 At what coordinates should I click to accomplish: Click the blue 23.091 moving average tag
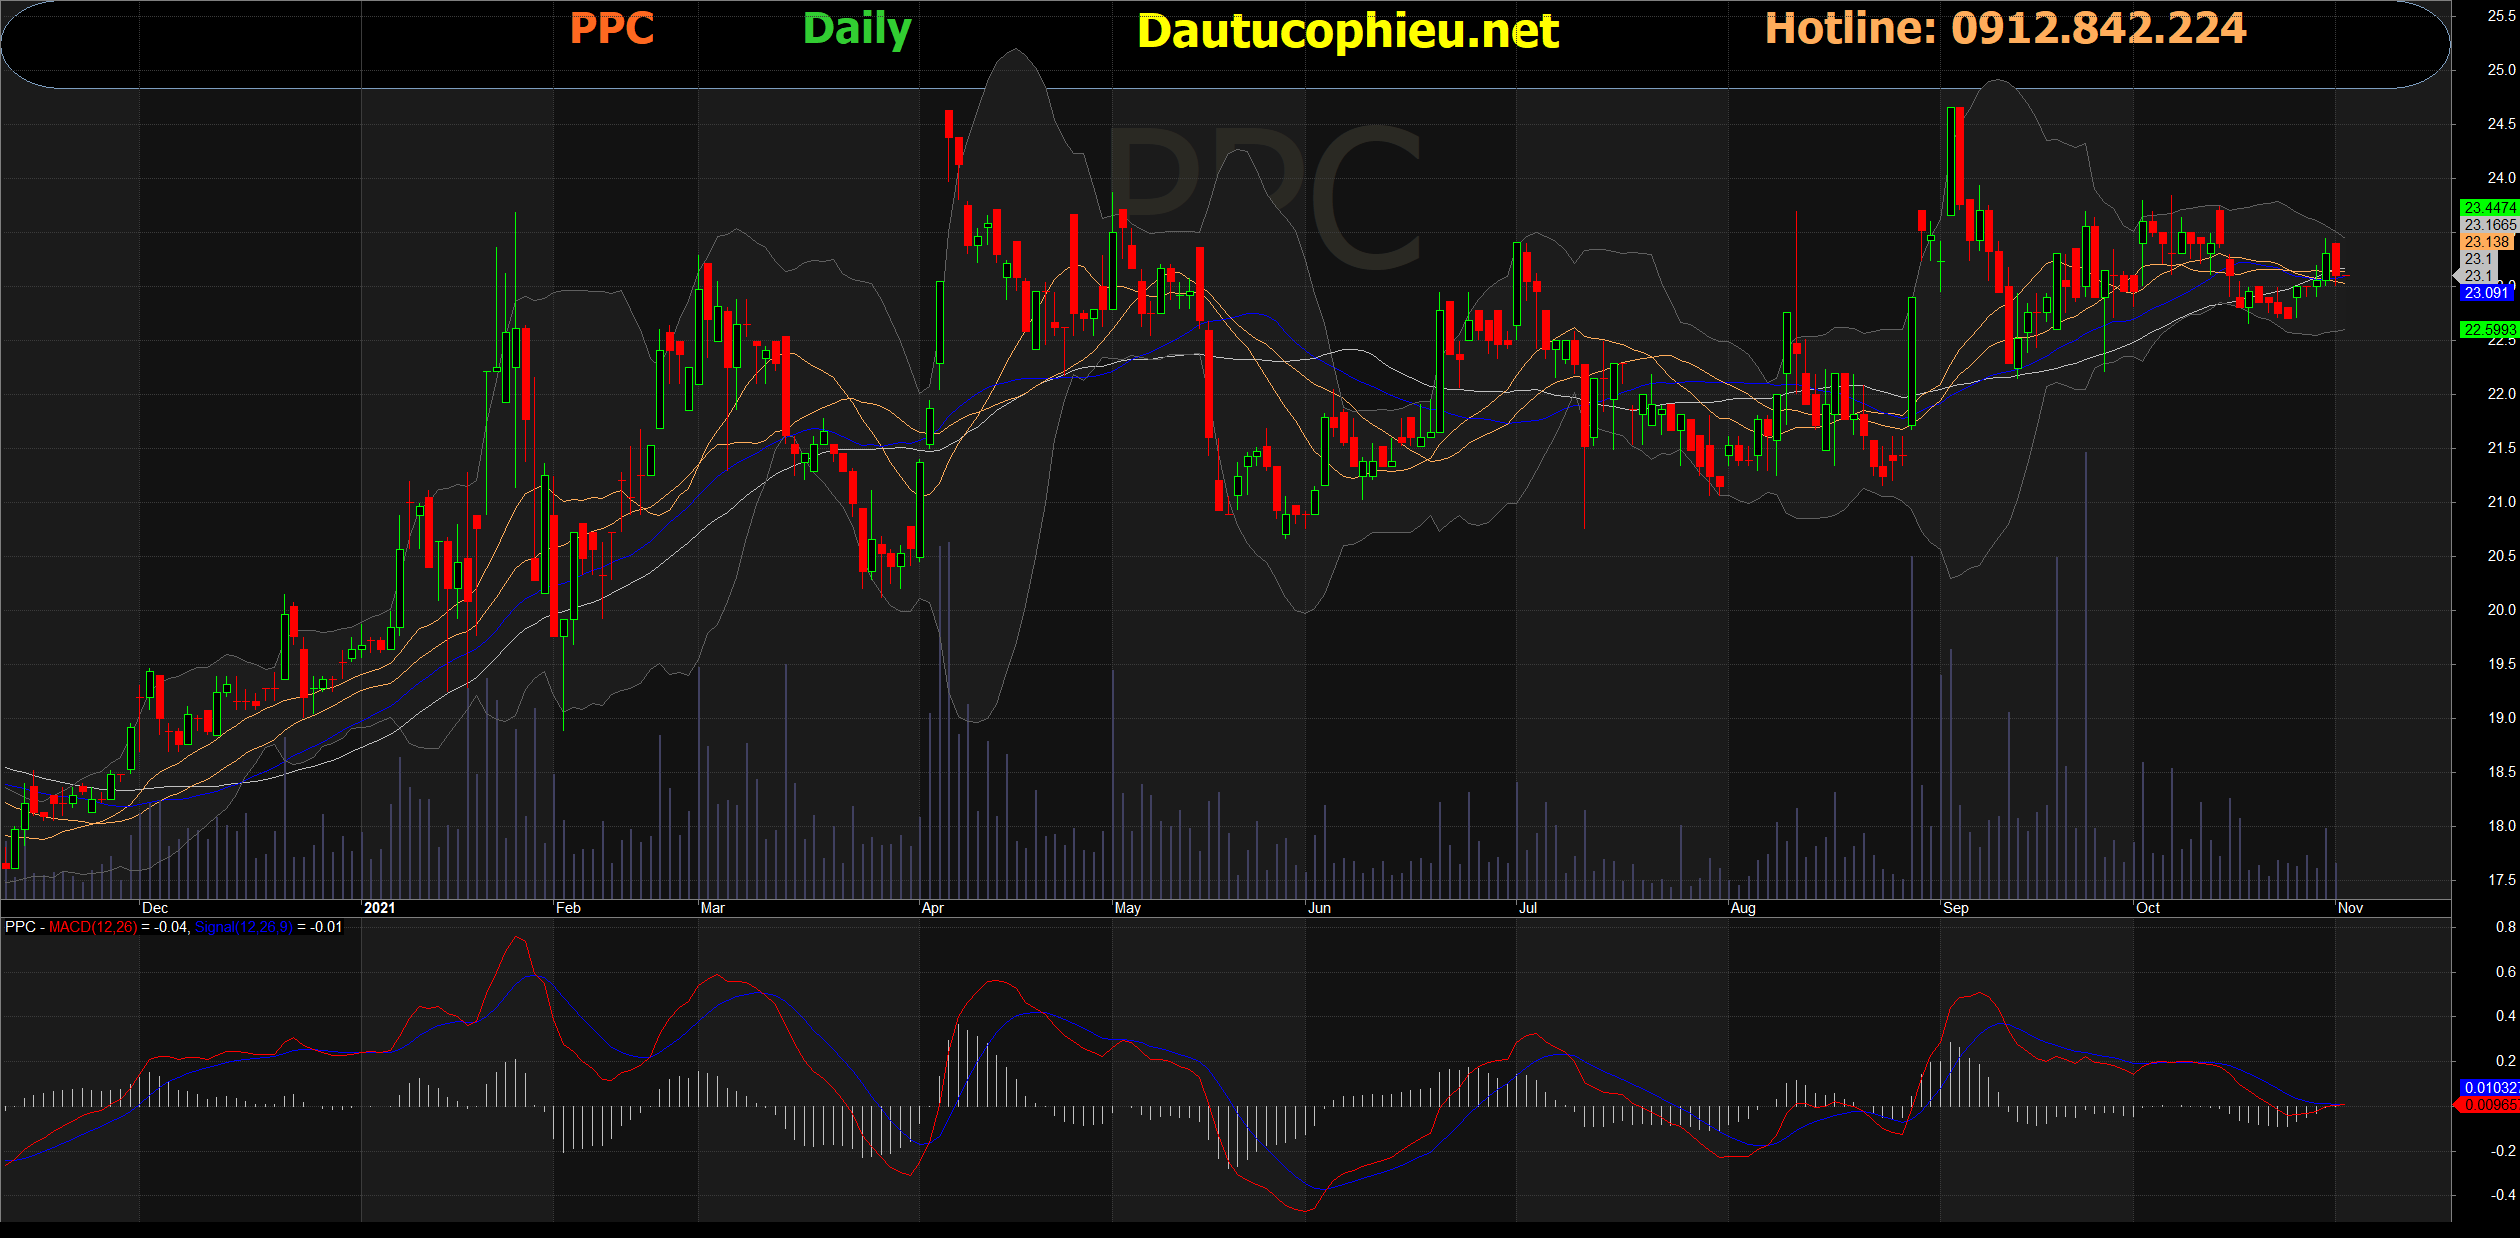[2487, 293]
